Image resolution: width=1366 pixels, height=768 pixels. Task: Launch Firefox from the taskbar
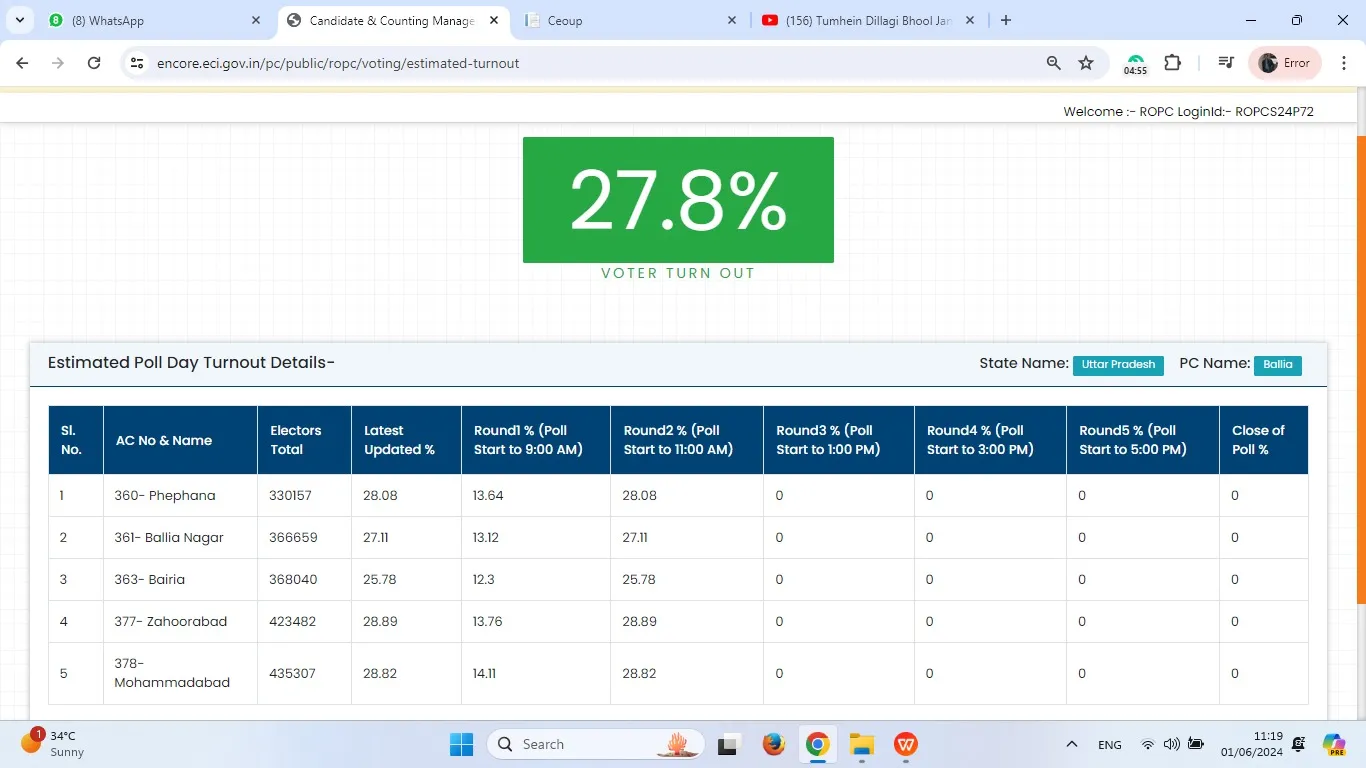tap(773, 744)
